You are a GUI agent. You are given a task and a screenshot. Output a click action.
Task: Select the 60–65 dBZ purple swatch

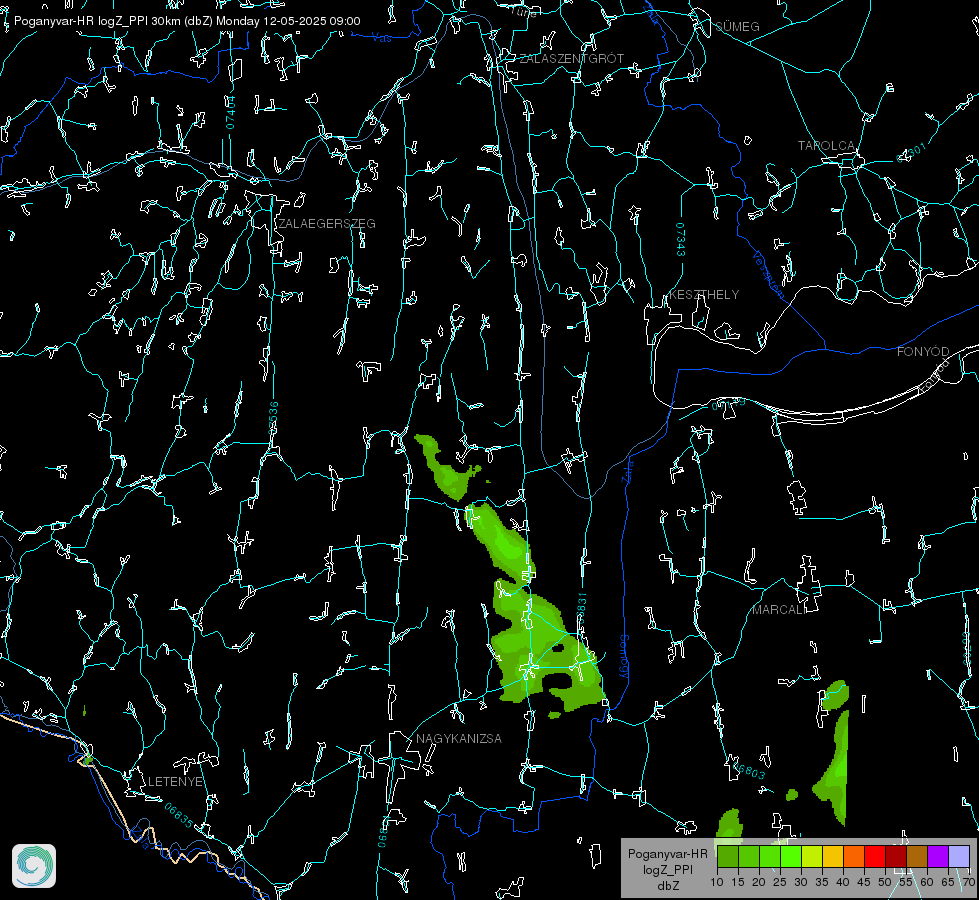click(x=938, y=856)
